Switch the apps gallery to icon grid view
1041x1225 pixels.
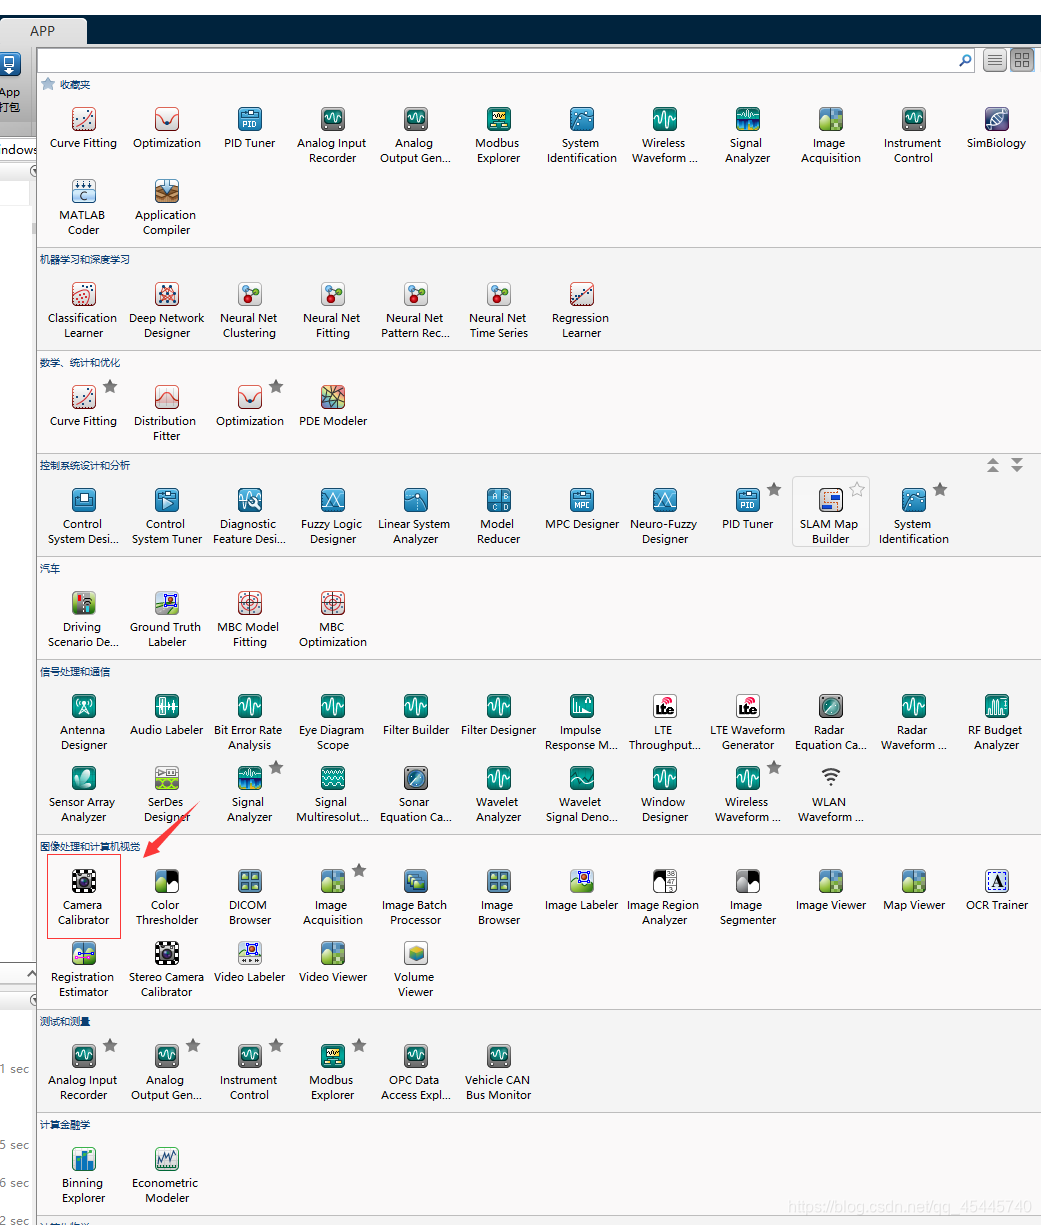tap(1022, 60)
